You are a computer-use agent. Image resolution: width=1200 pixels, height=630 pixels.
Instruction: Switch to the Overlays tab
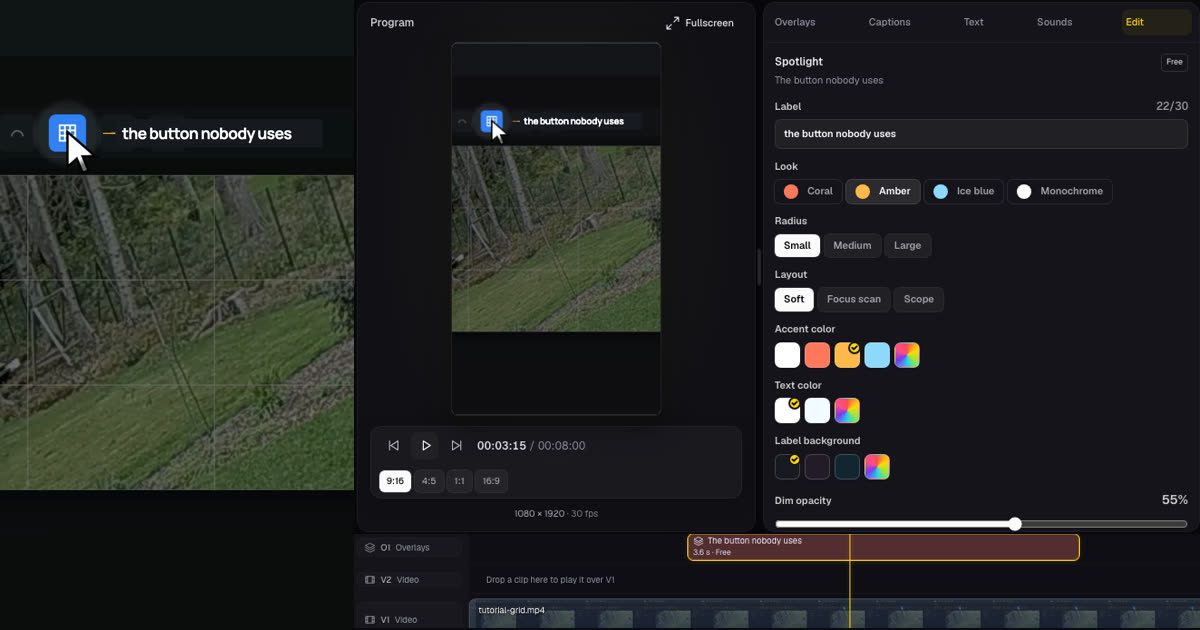tap(795, 22)
